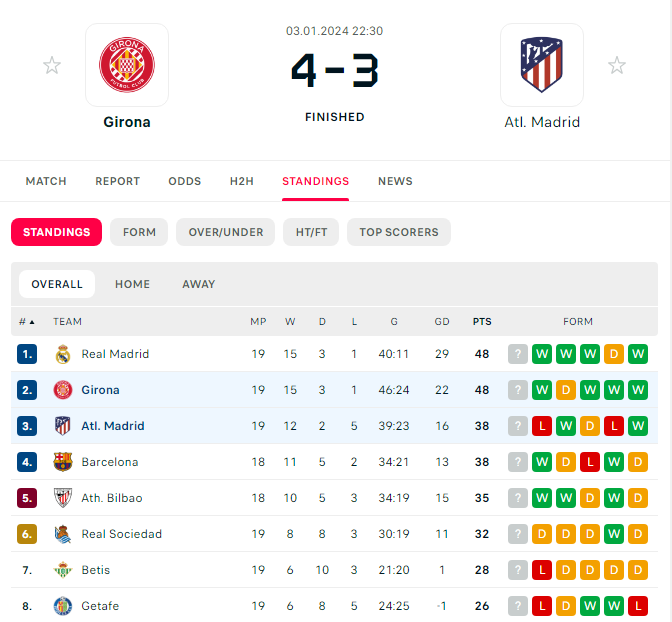Click the Ath. Bilbao crest icon
This screenshot has width=672, height=622.
pyautogui.click(x=63, y=498)
